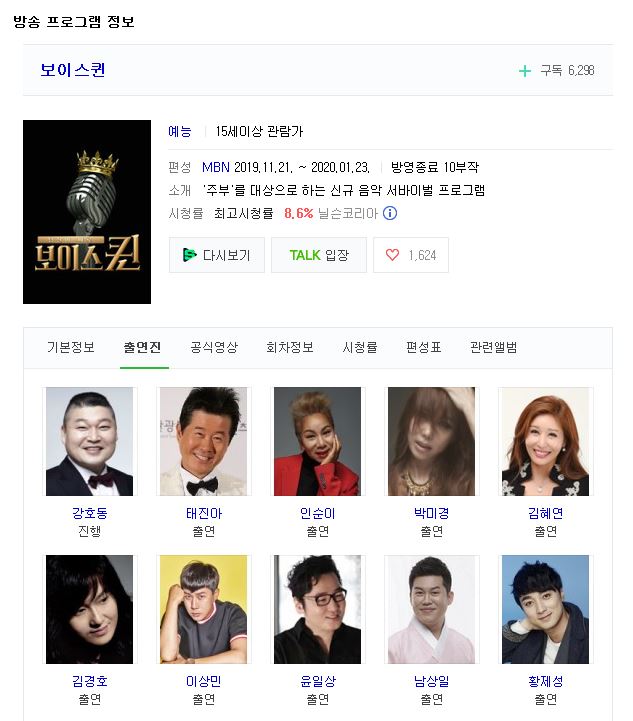633x721 pixels.
Task: Open the 보이스퀸 program poster image
Action: tap(87, 212)
